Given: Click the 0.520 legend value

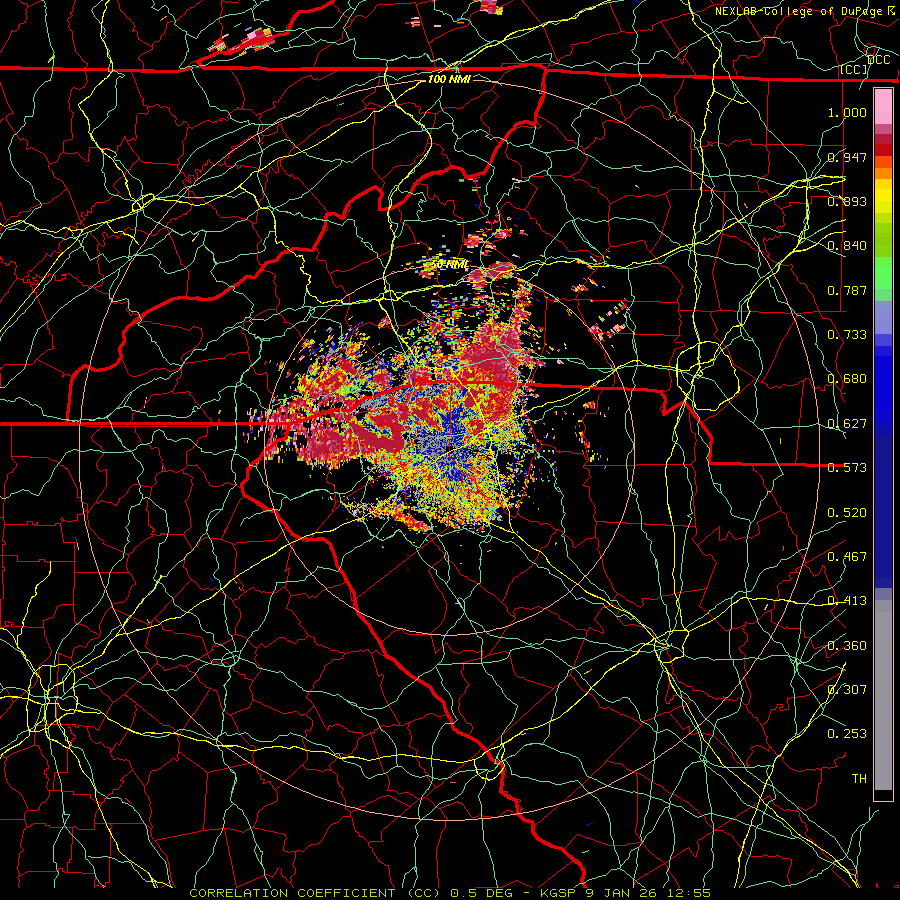Looking at the screenshot, I should tap(847, 513).
